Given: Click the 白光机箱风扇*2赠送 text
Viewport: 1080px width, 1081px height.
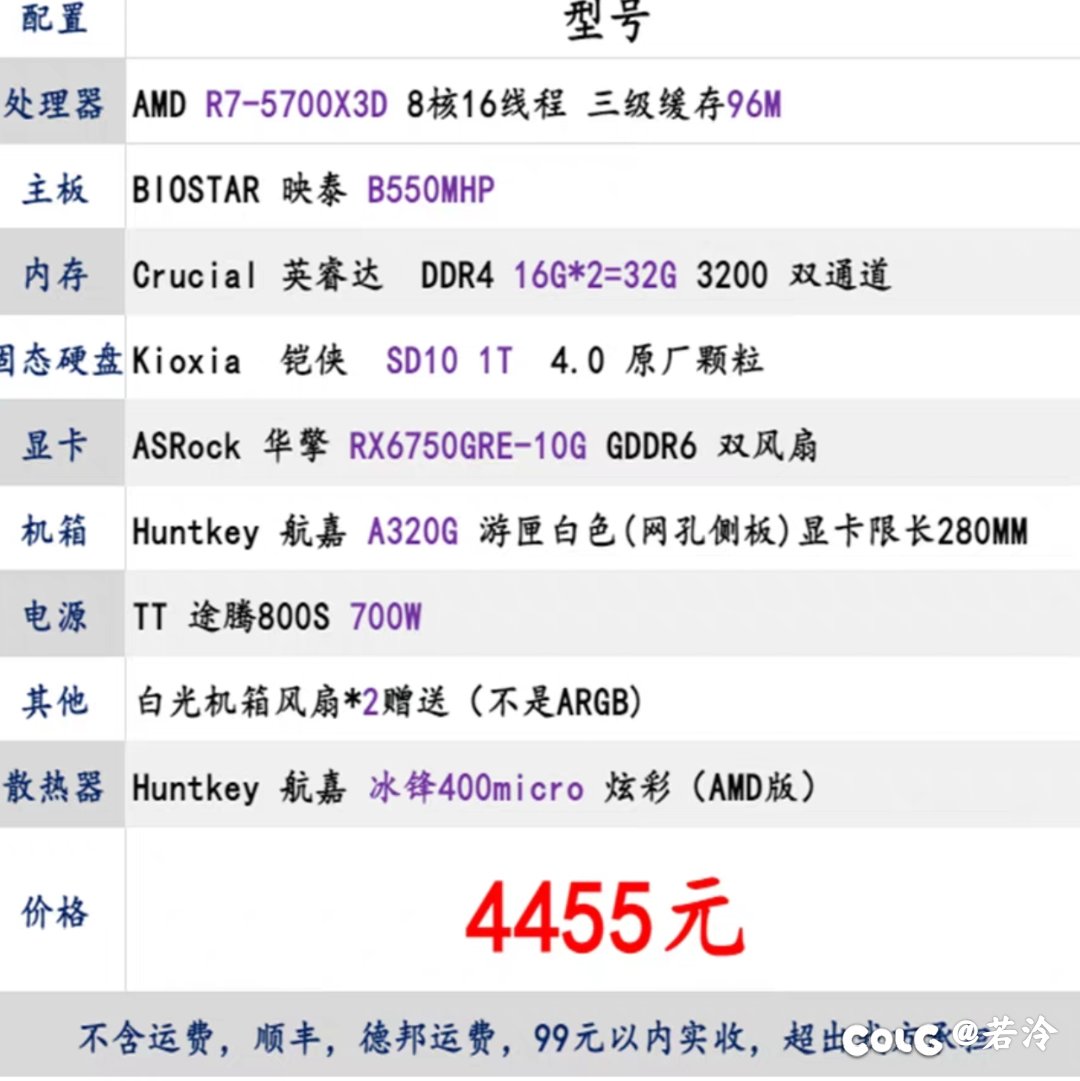Looking at the screenshot, I should 293,702.
